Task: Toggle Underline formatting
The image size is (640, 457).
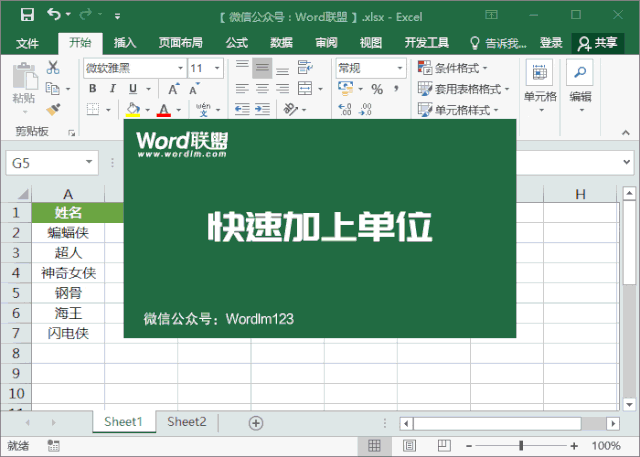Action: click(133, 89)
